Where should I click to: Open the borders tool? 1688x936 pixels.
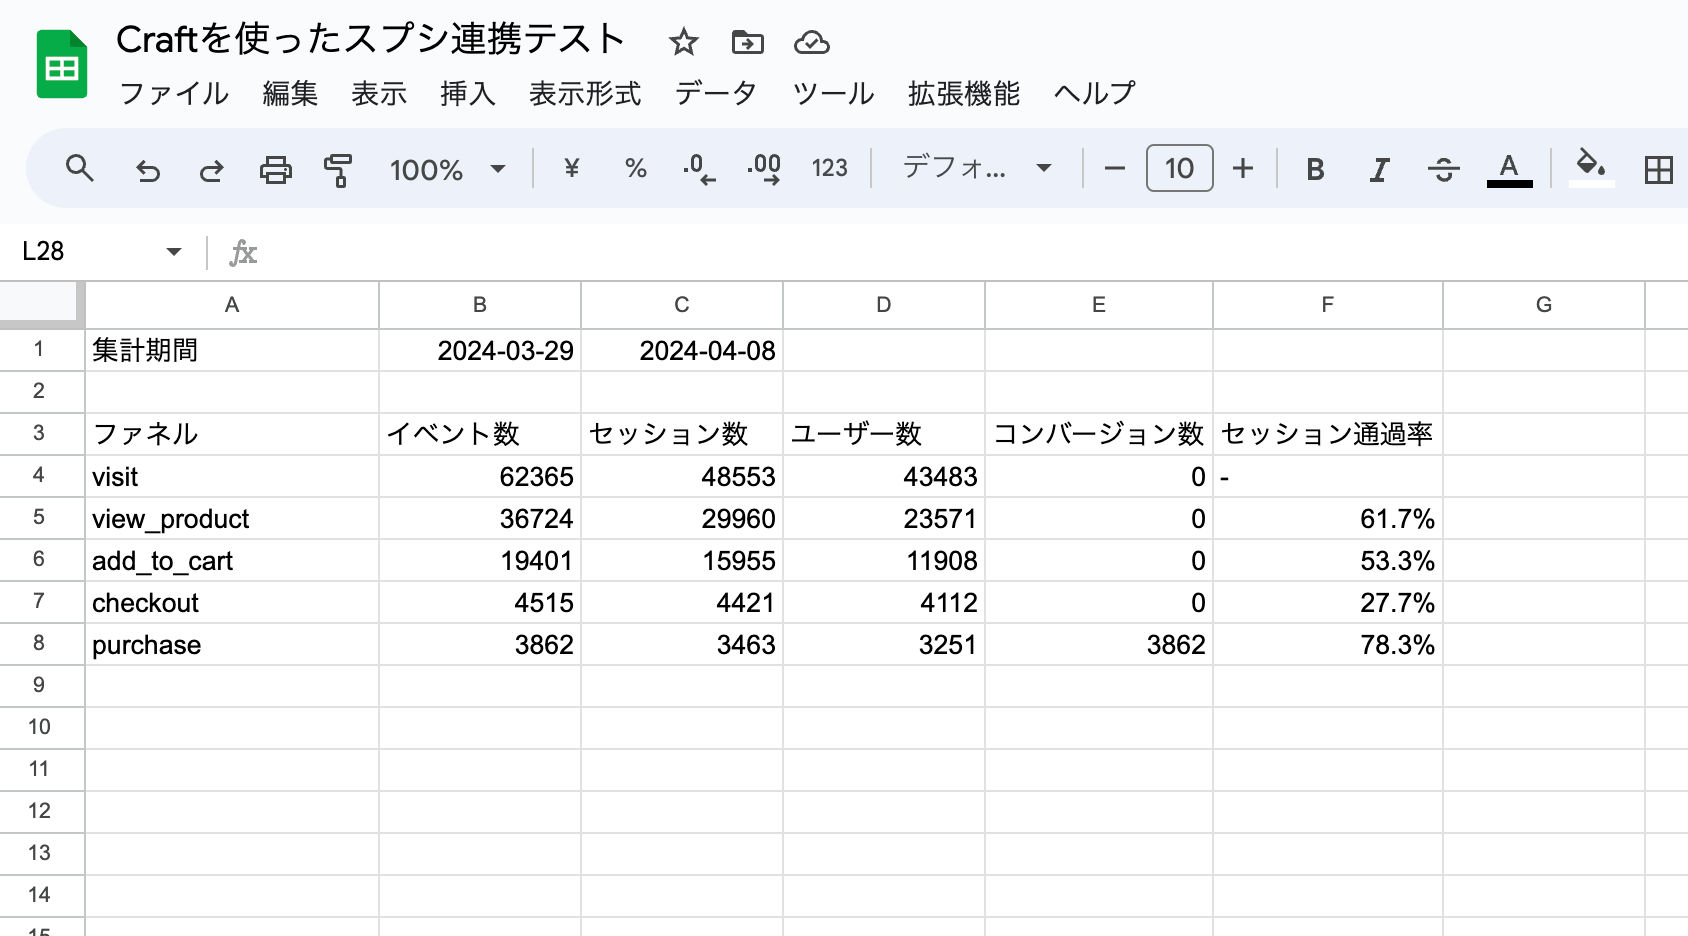tap(1658, 169)
